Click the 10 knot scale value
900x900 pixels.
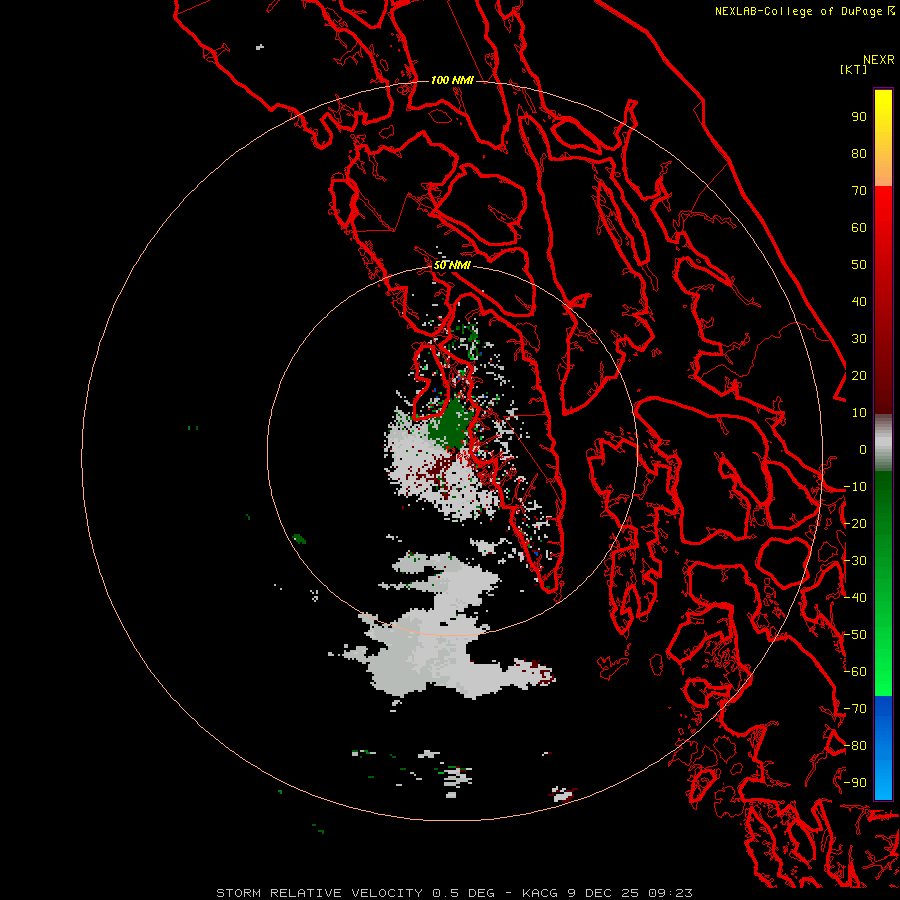point(859,413)
